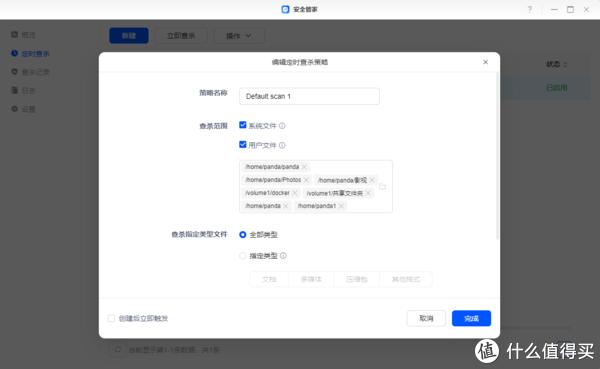Close the edit scheduled scan dialog
Screen dimensions: 600x369
[x=485, y=62]
